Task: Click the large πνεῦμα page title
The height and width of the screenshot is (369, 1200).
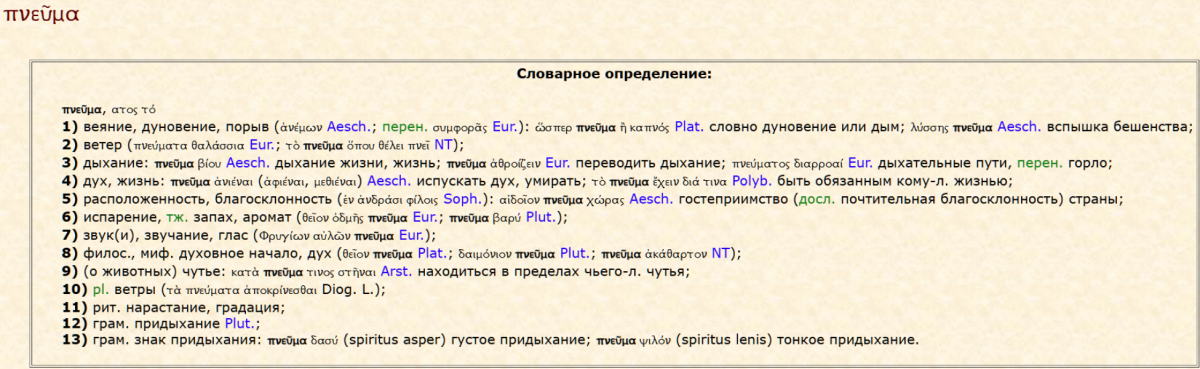Action: (41, 16)
